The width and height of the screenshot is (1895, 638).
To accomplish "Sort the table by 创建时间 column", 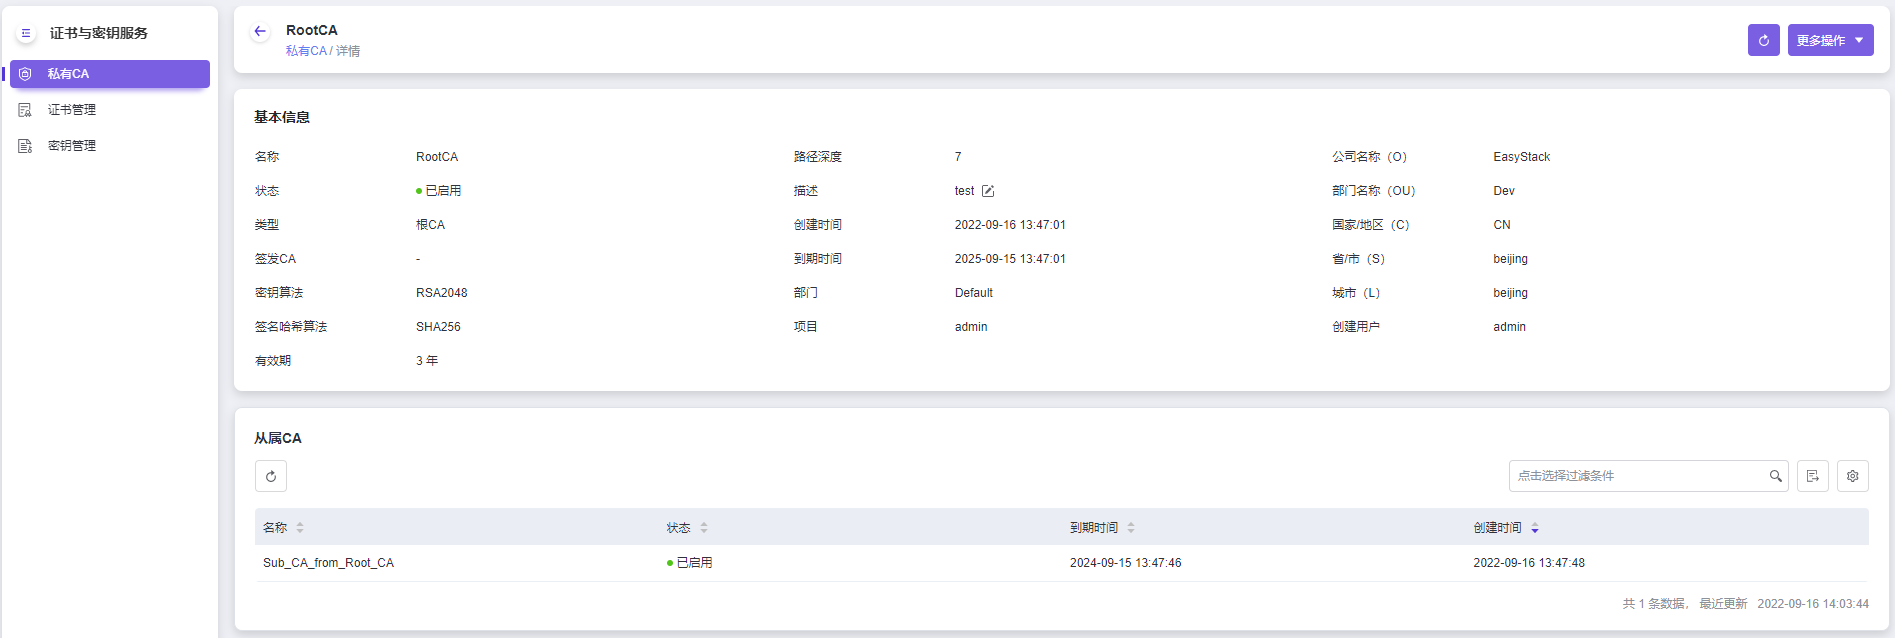I will click(1535, 528).
